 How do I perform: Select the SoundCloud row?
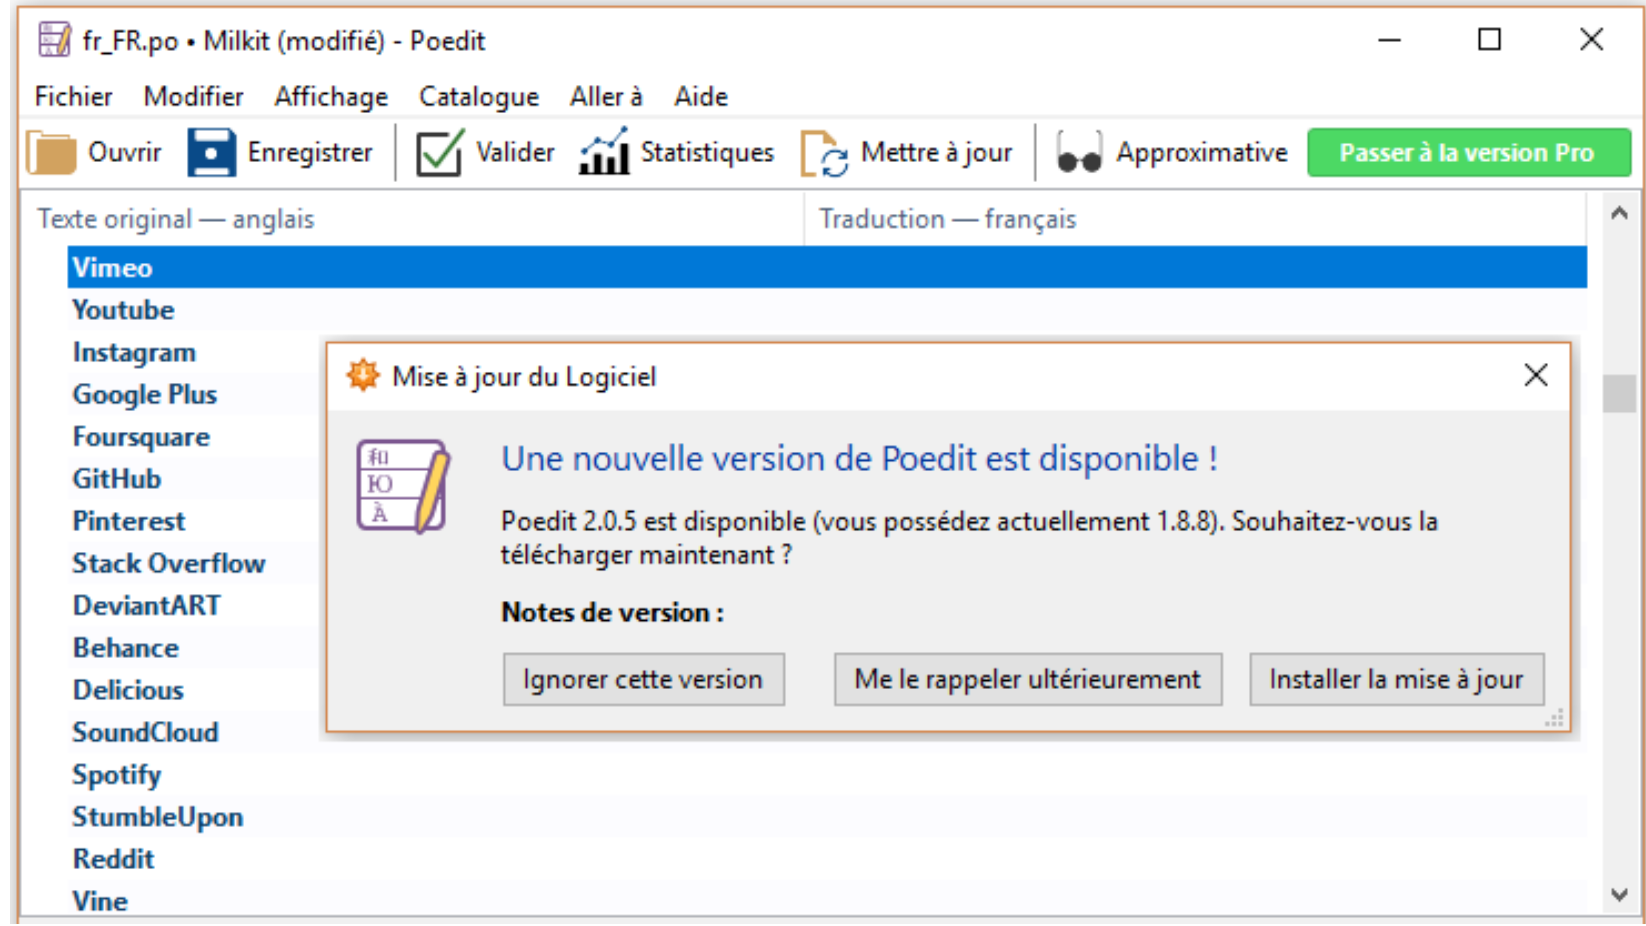point(194,732)
